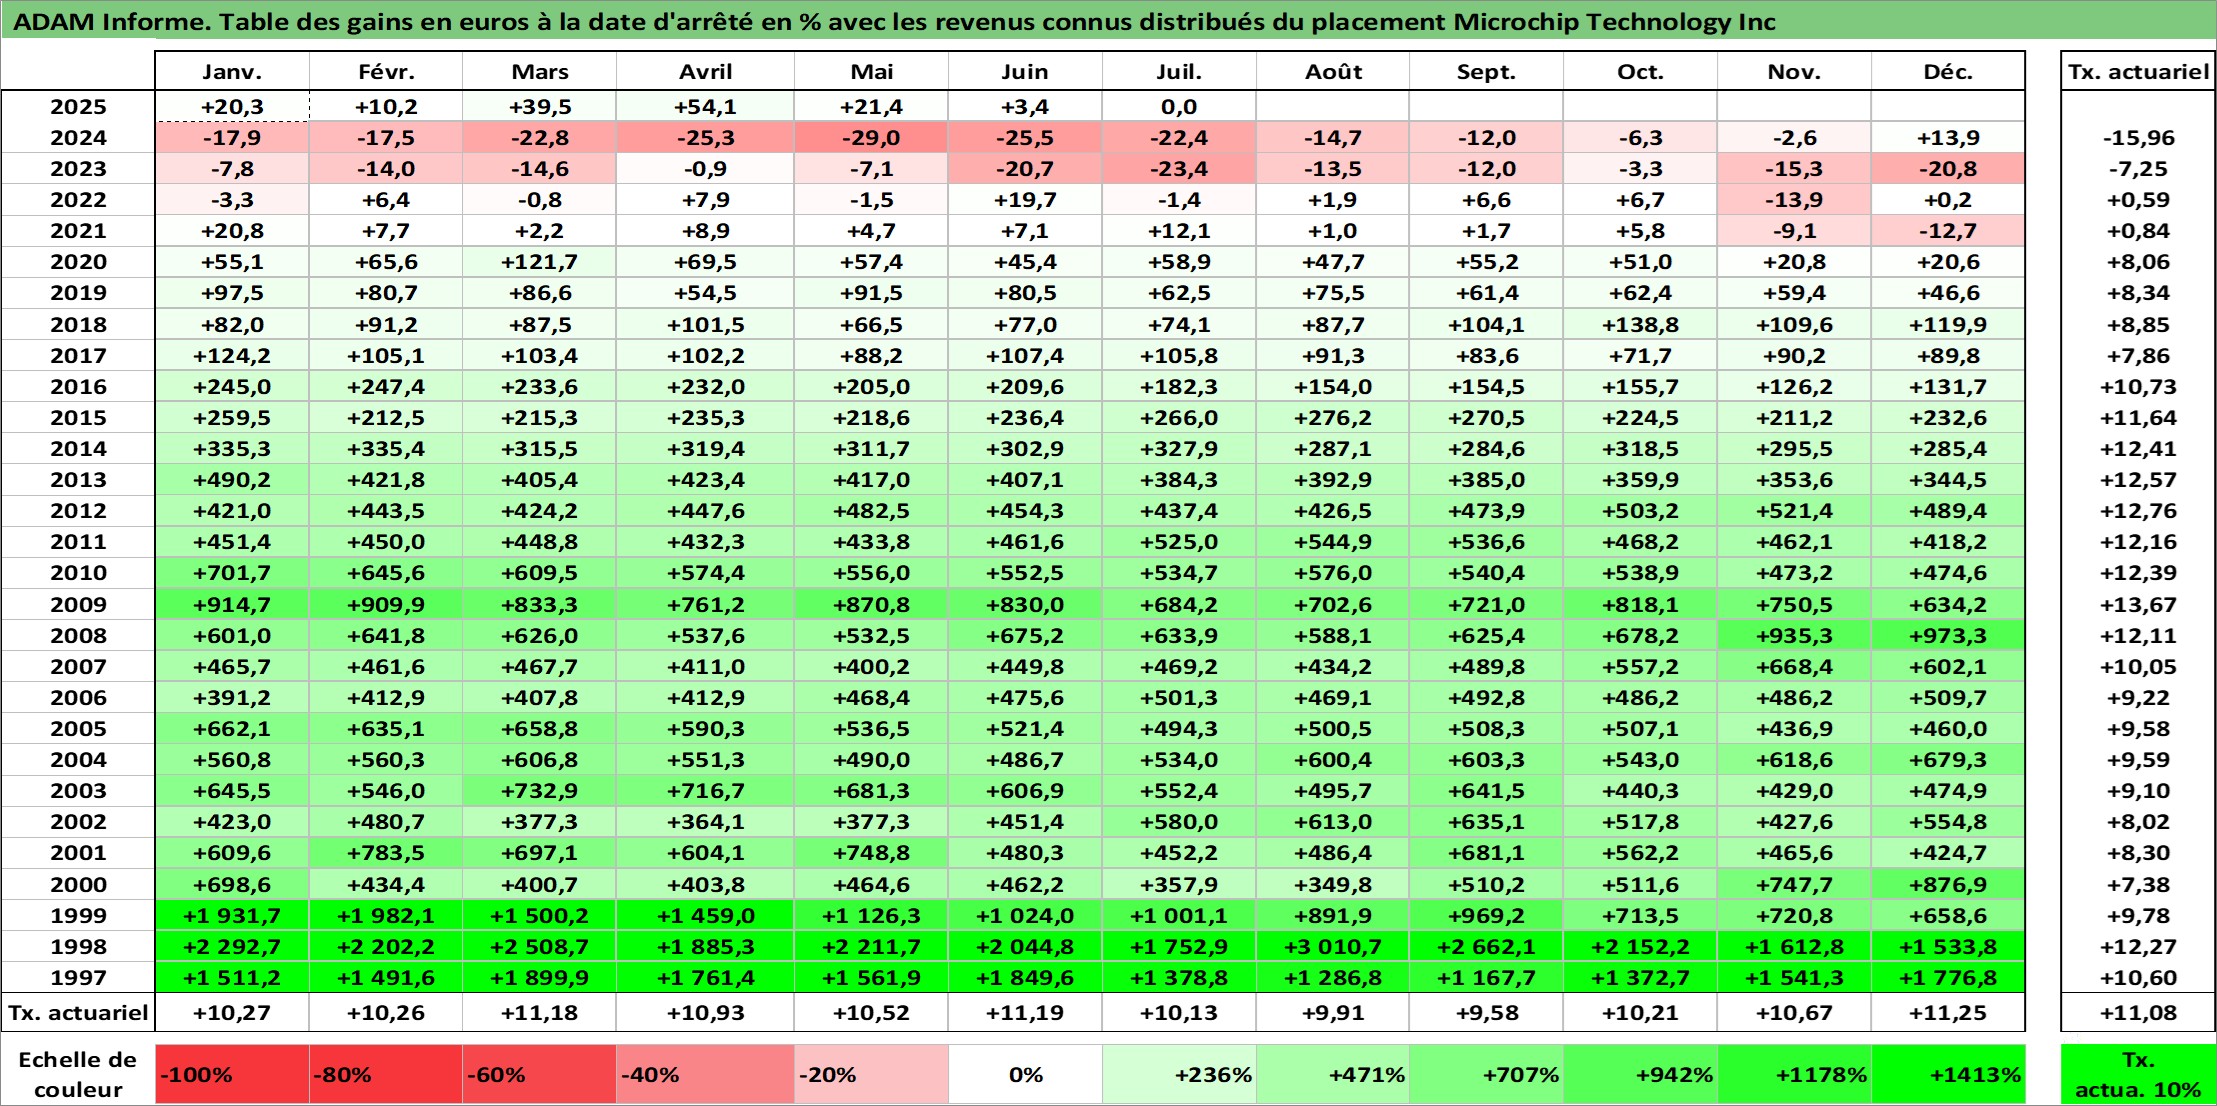Click the 'Janv.' column header
The width and height of the screenshot is (2217, 1106).
click(232, 72)
